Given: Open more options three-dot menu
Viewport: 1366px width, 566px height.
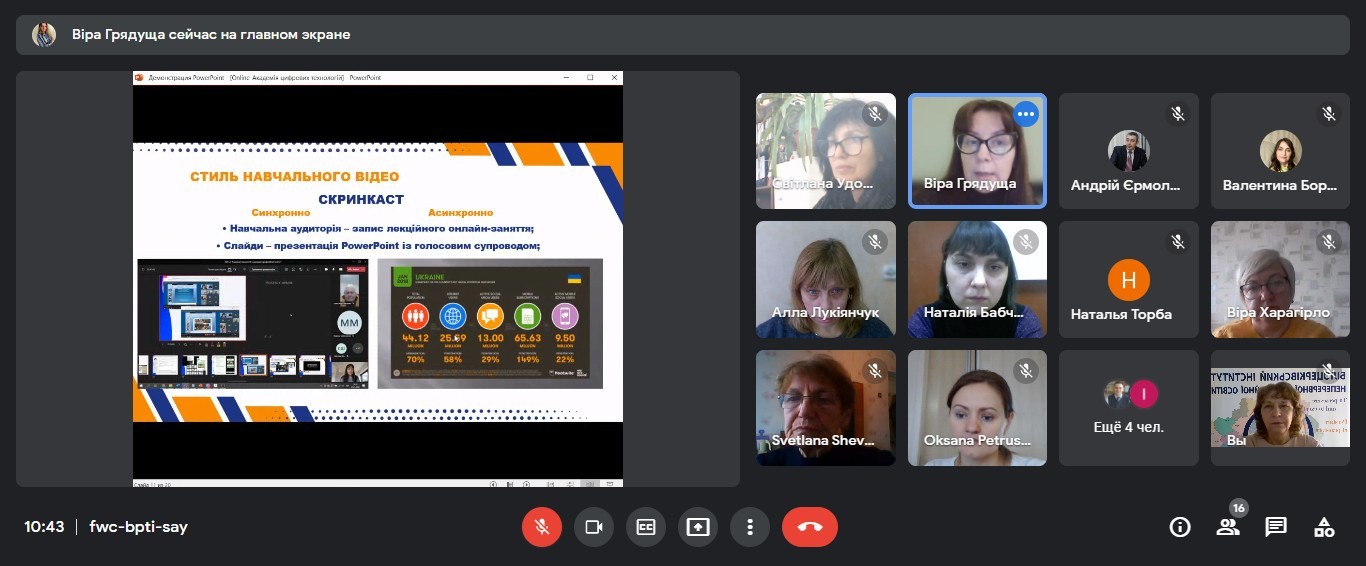Looking at the screenshot, I should pos(750,527).
